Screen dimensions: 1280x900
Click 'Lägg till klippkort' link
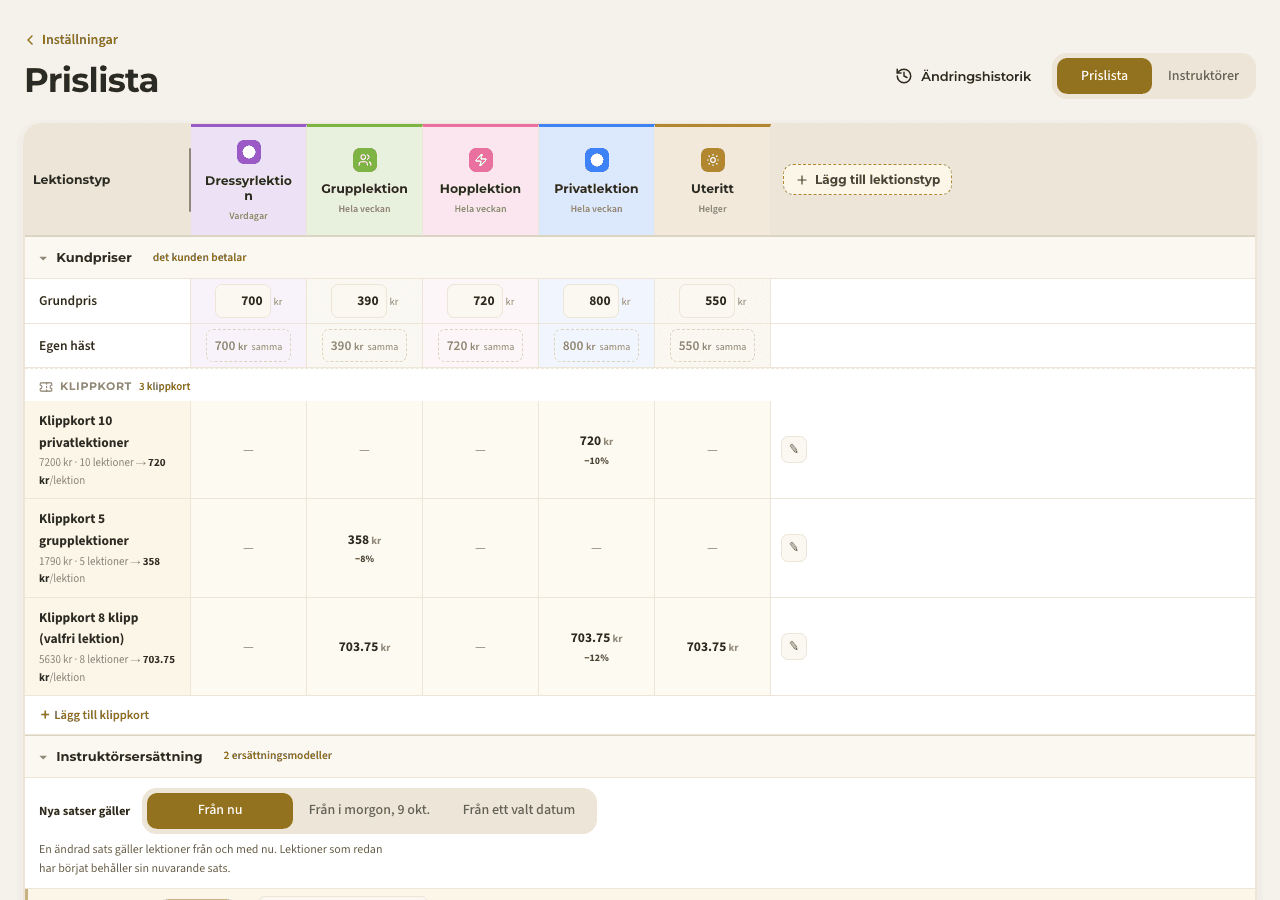94,715
